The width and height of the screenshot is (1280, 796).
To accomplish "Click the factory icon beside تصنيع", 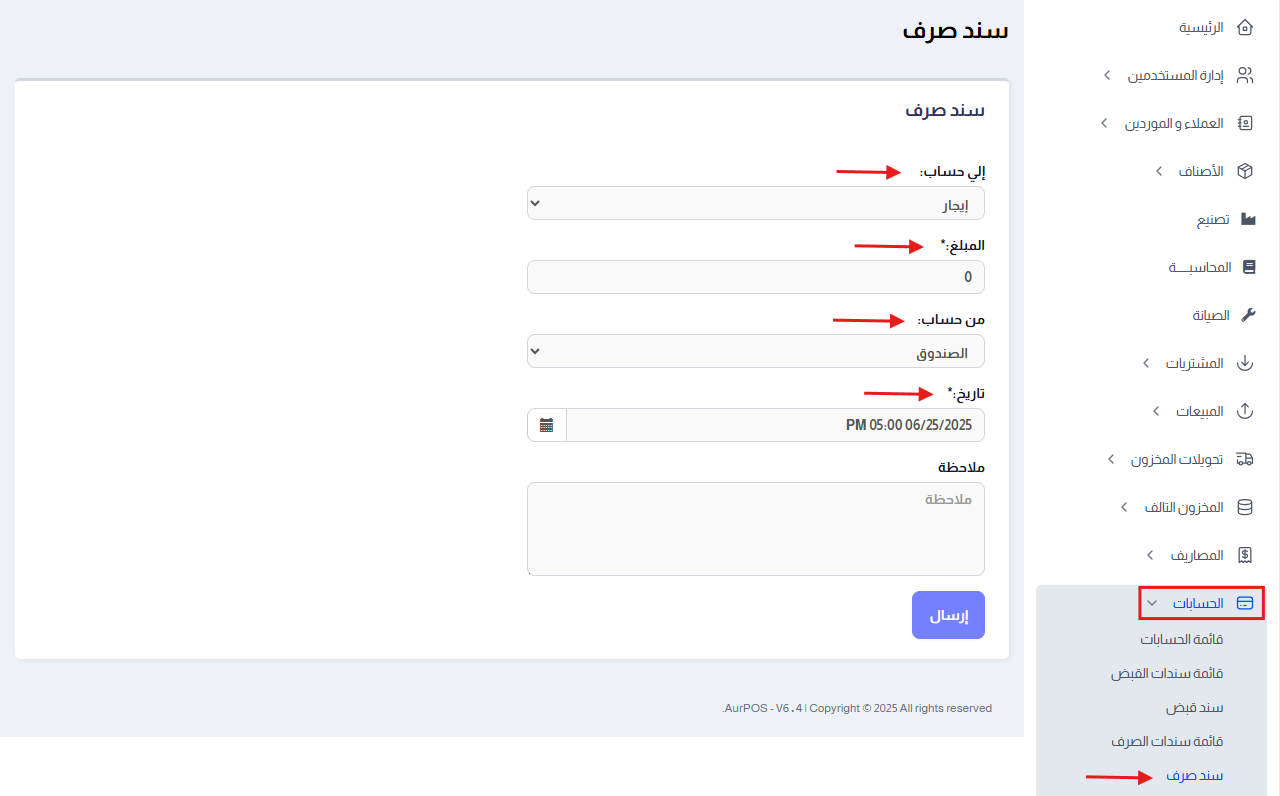I will (x=1248, y=219).
